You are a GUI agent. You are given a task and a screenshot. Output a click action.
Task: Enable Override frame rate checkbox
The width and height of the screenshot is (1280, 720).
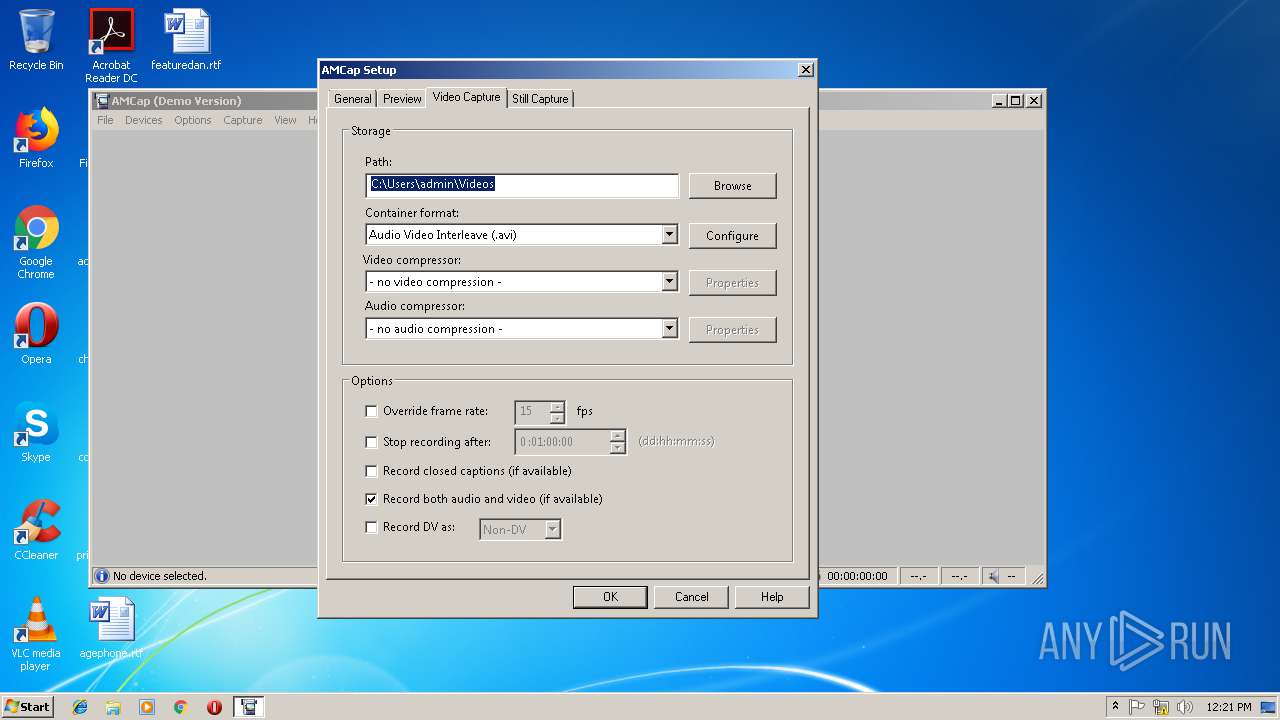point(372,411)
